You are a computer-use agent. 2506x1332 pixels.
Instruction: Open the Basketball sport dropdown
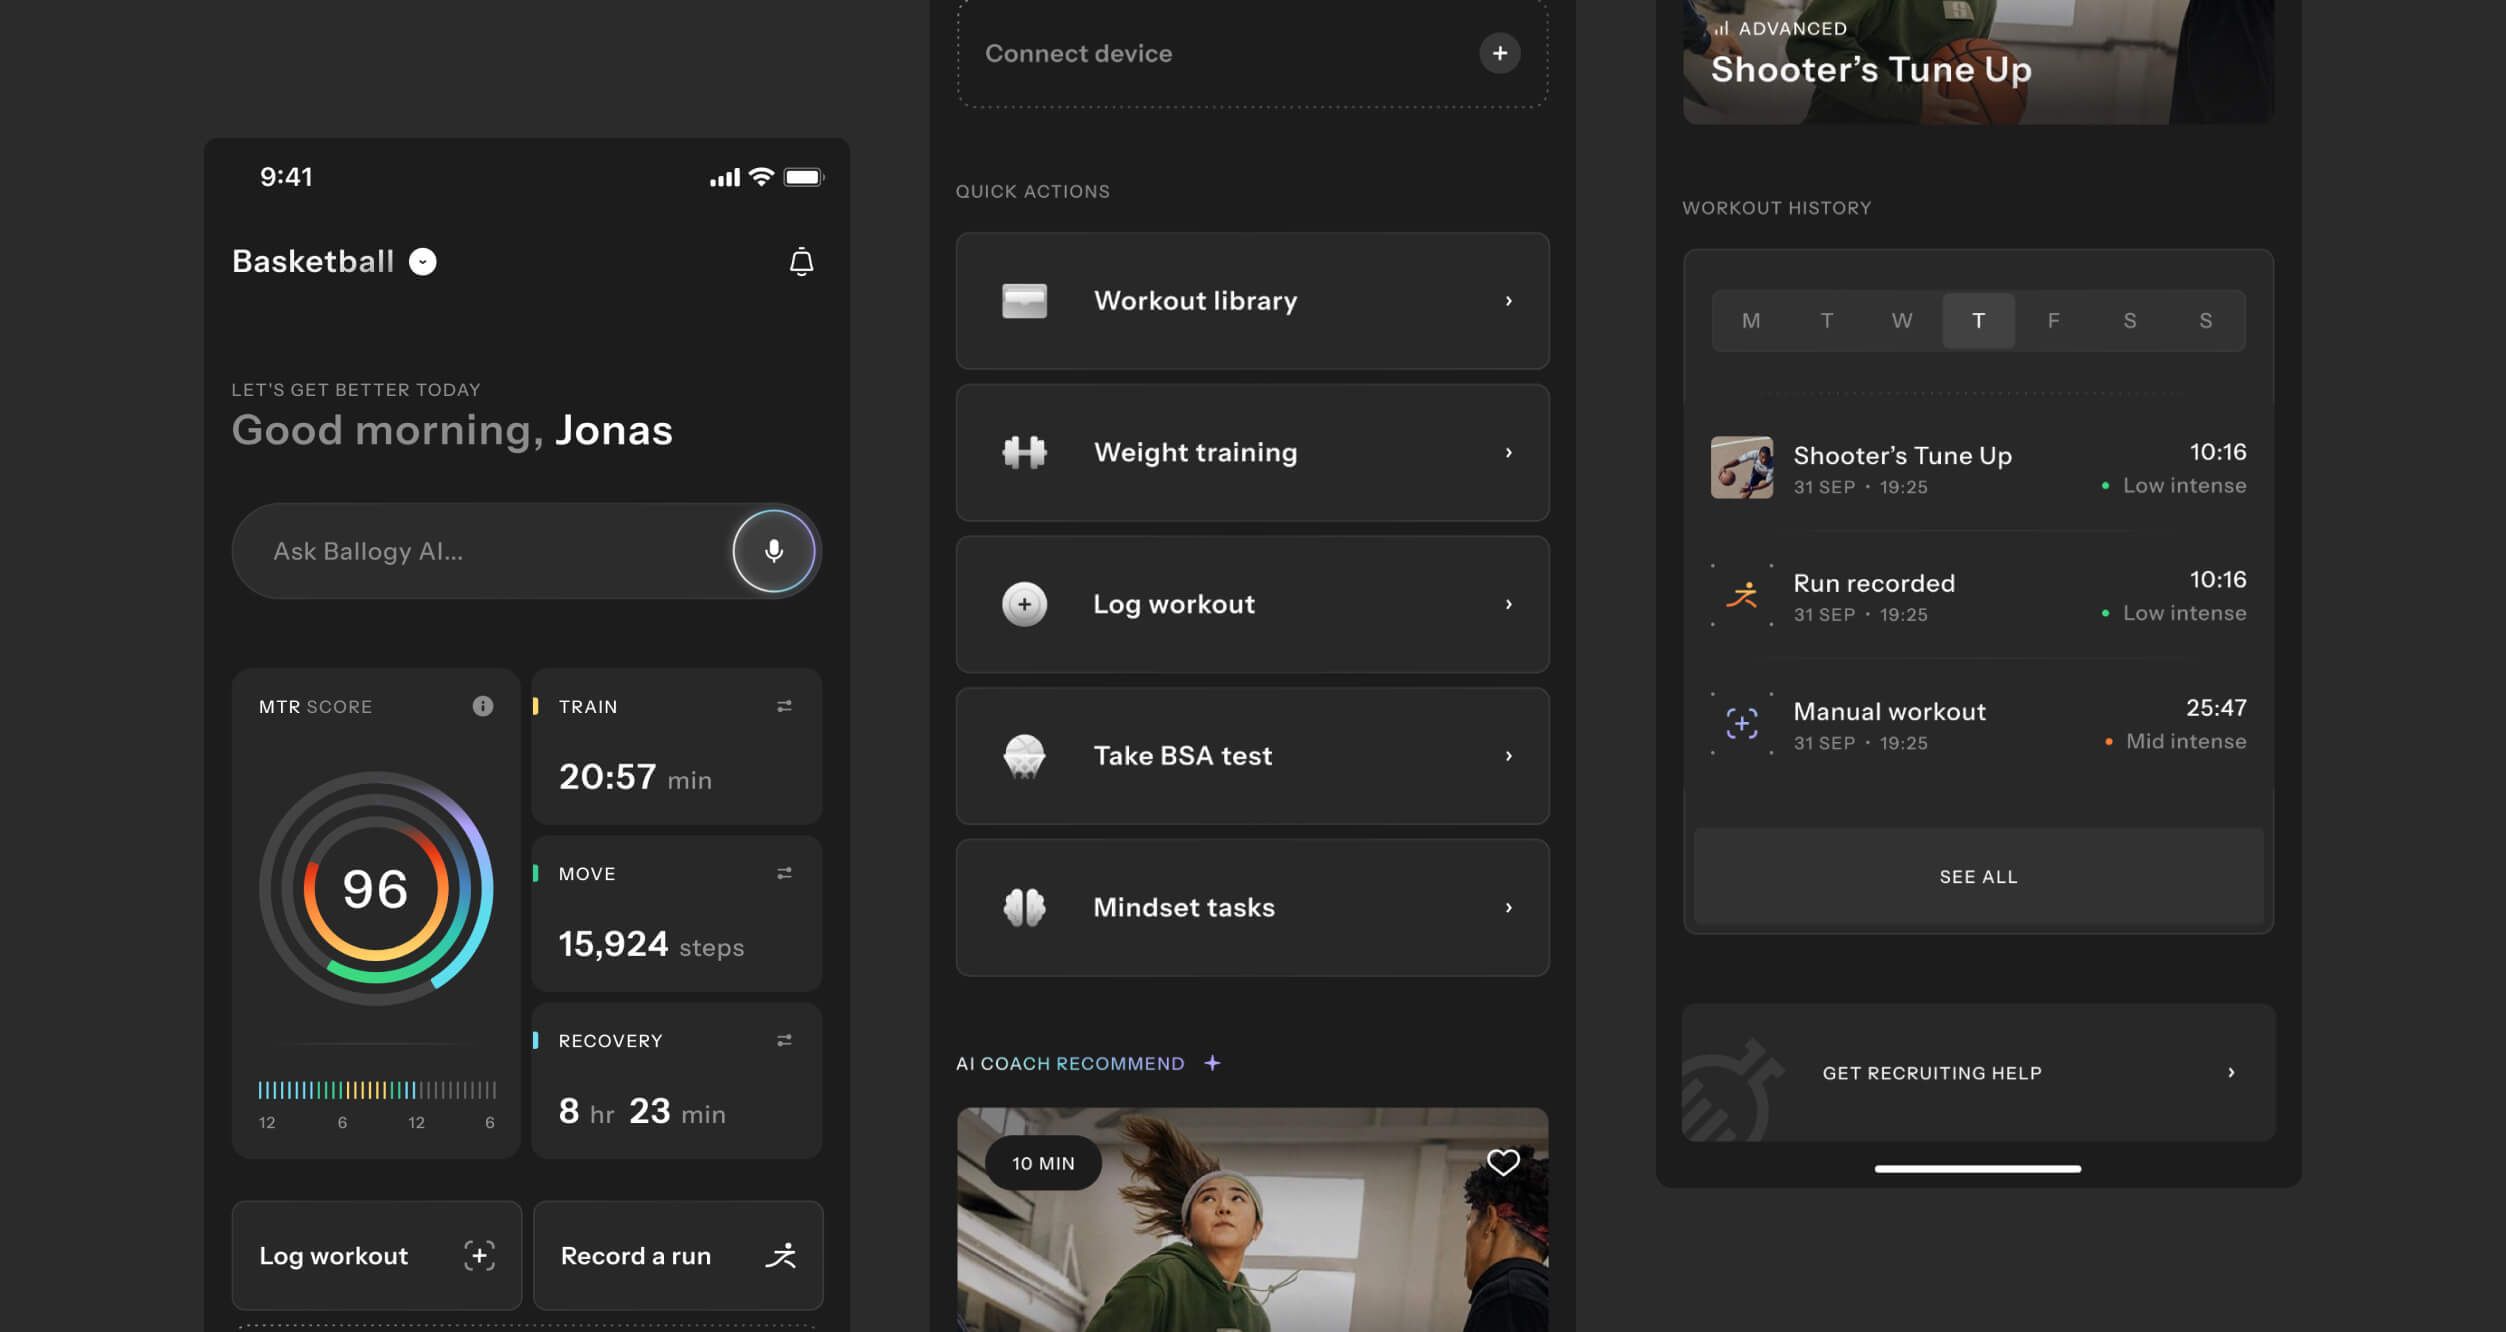(423, 262)
